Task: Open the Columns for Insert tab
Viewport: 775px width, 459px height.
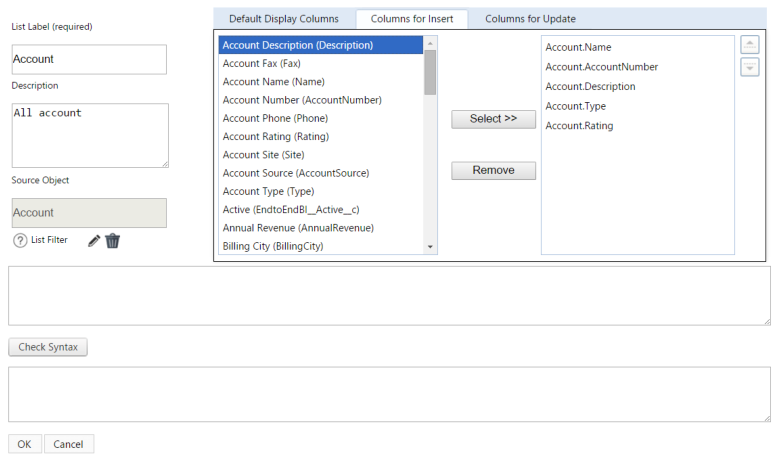Action: pyautogui.click(x=412, y=19)
